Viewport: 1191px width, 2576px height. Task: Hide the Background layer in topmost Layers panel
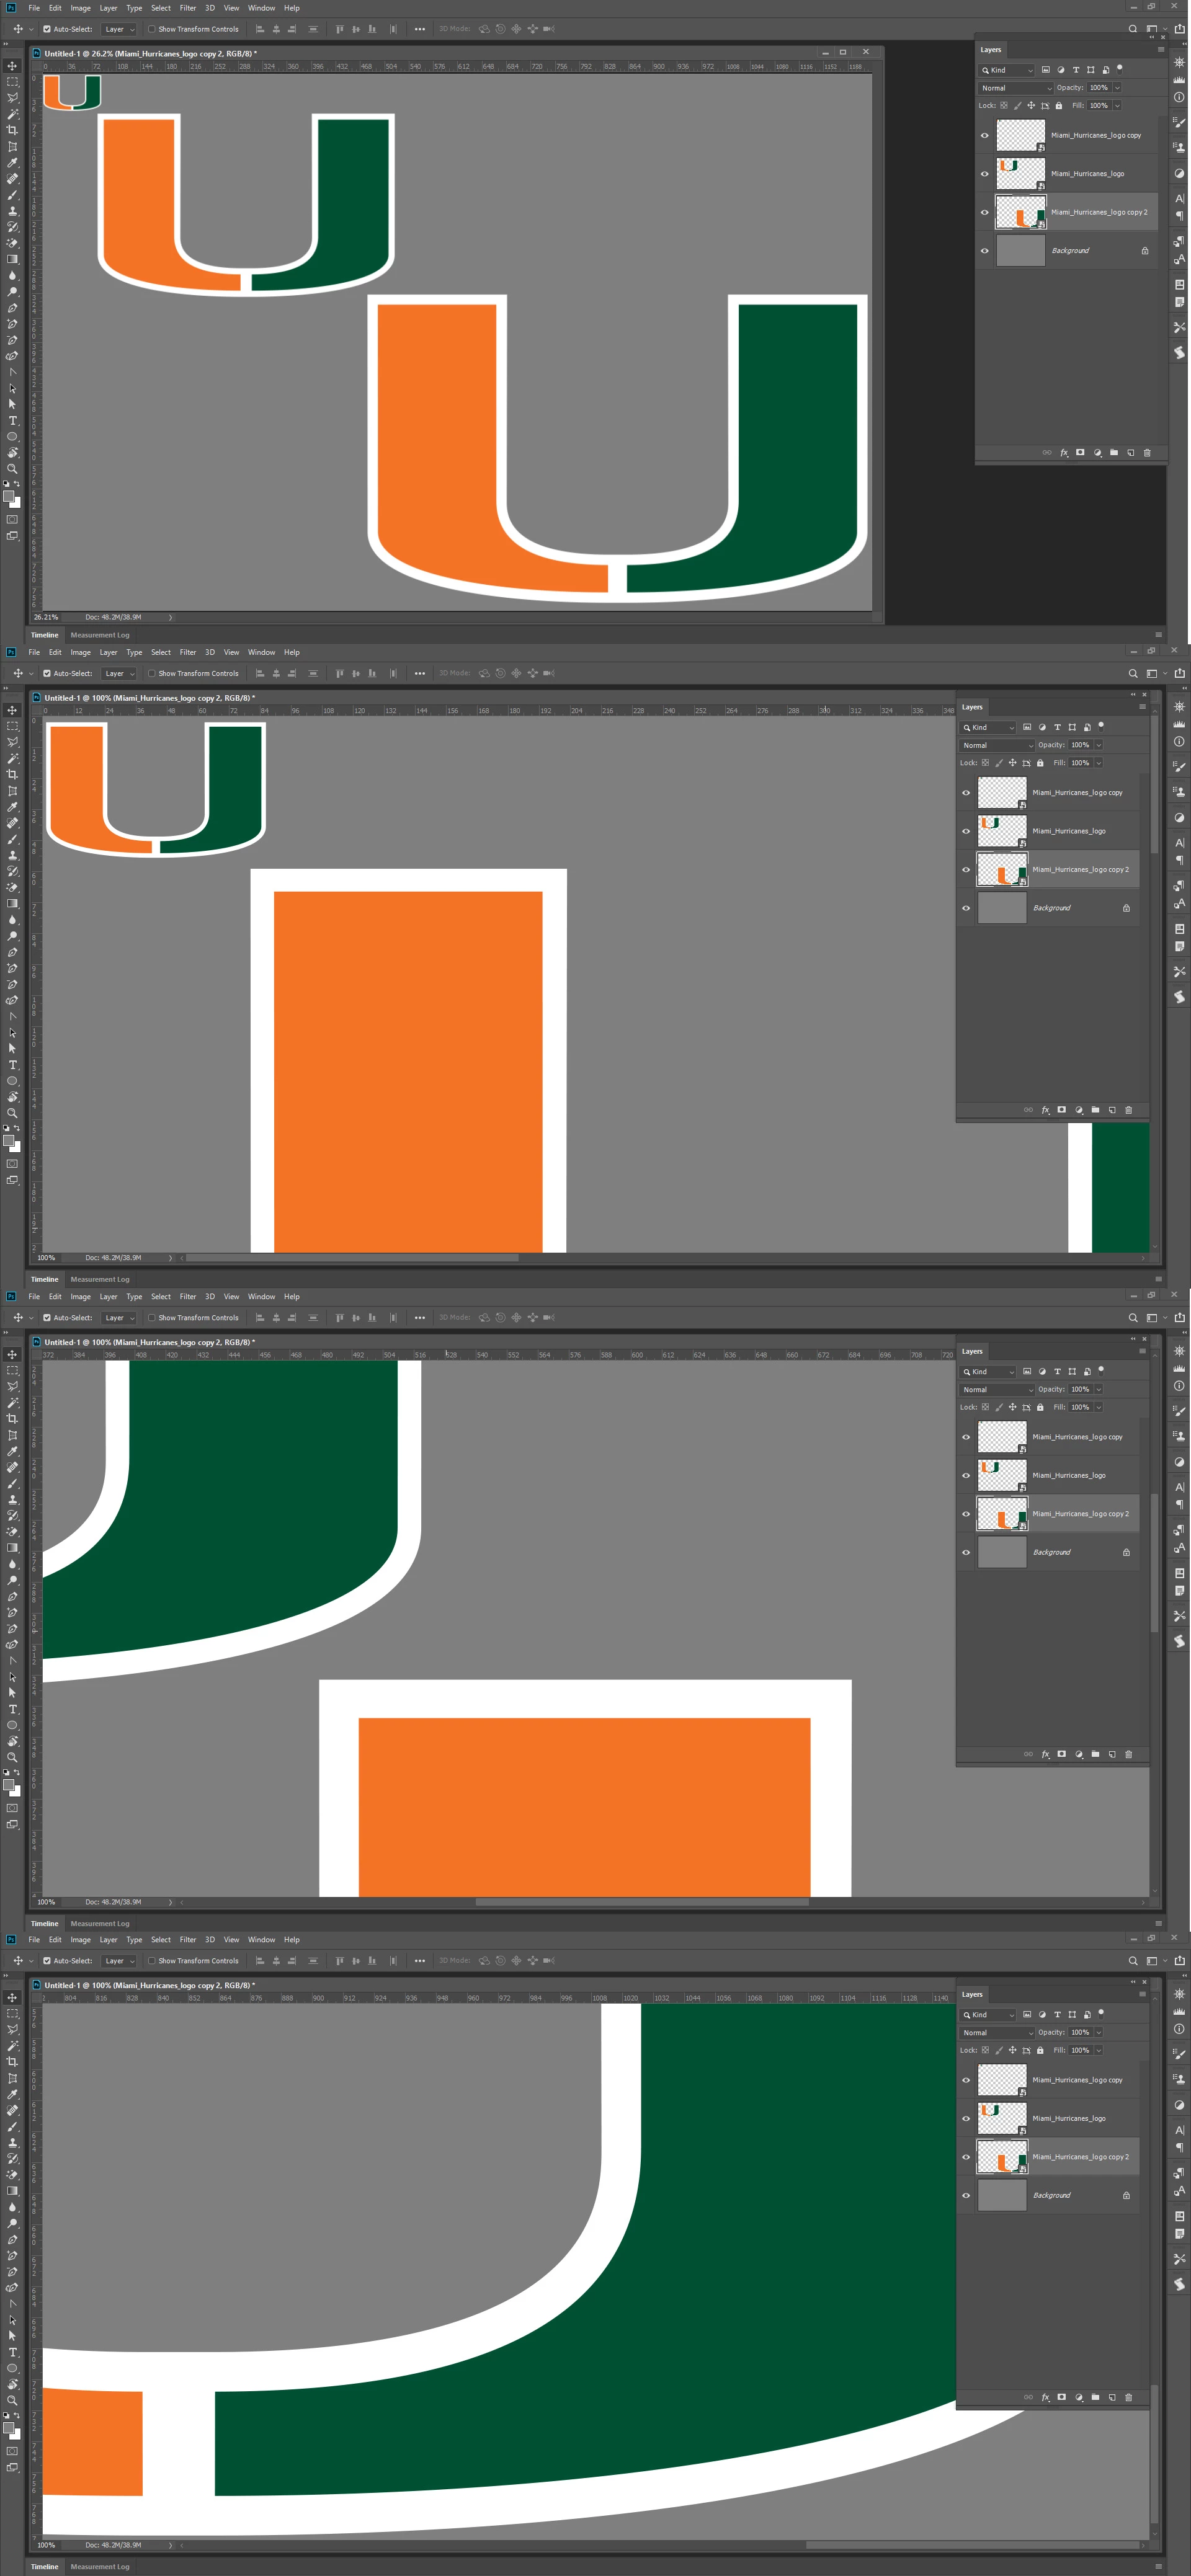pyautogui.click(x=984, y=251)
